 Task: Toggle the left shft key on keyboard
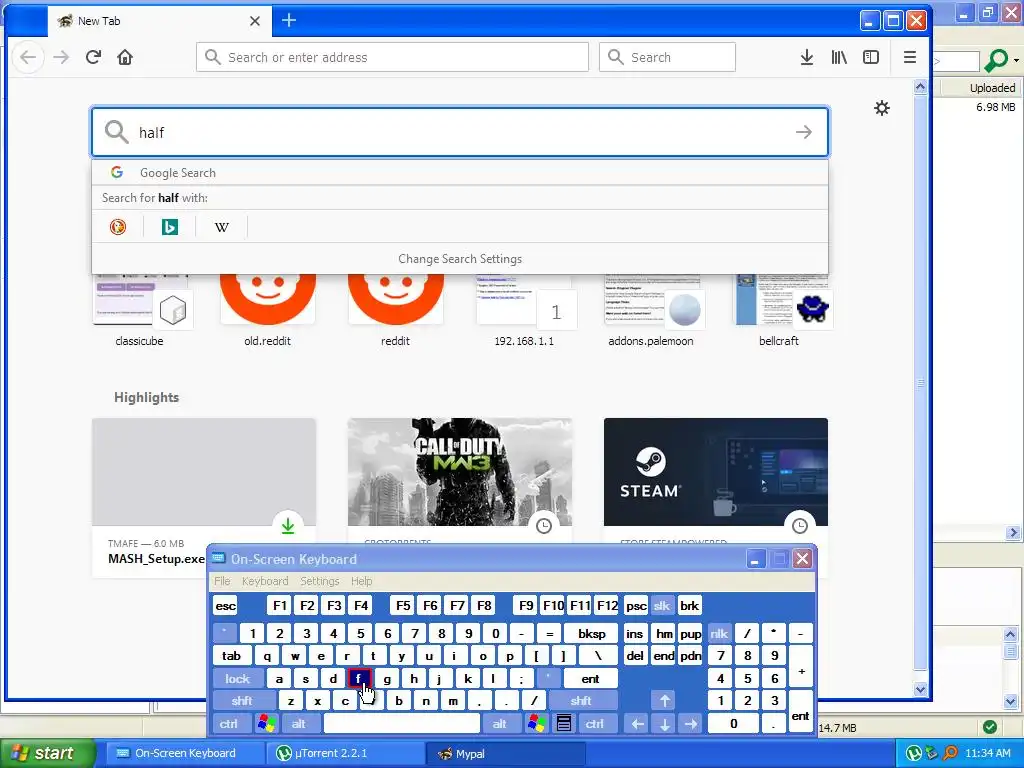coord(242,701)
